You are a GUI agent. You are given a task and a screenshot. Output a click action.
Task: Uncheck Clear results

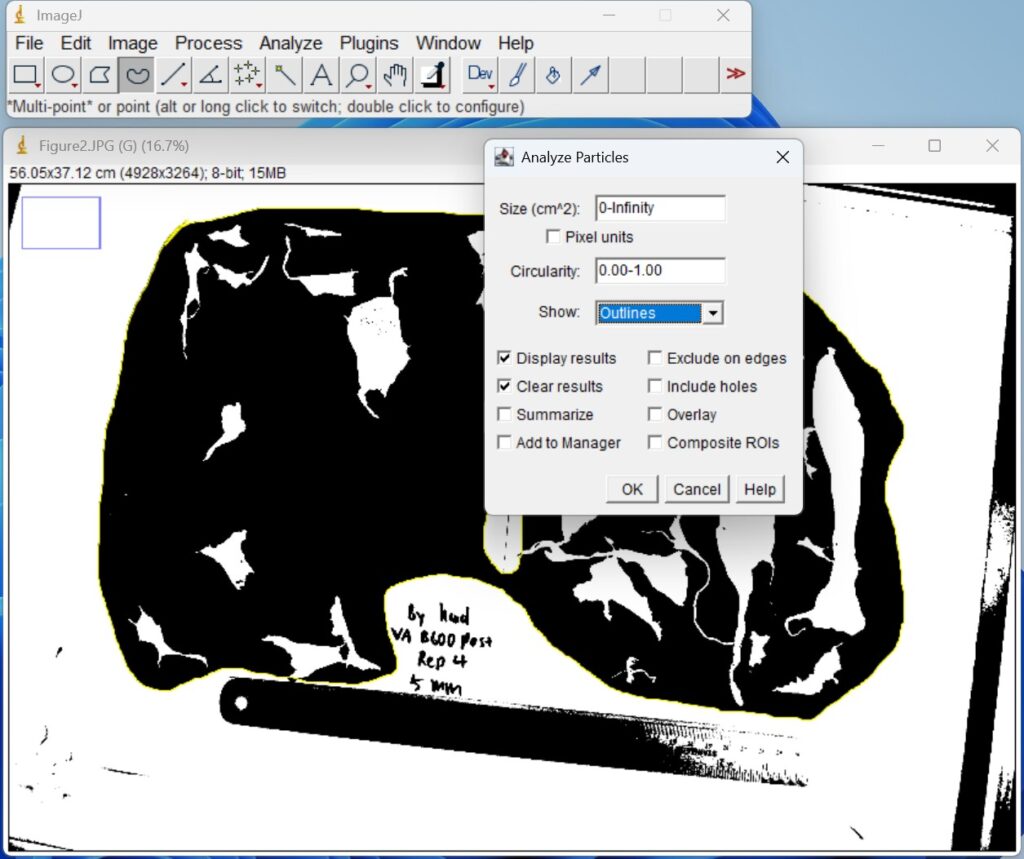505,386
